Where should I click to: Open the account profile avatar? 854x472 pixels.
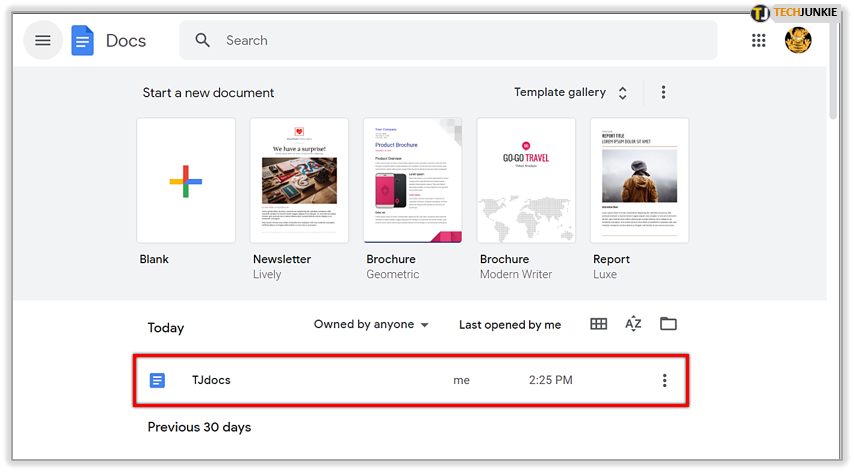[x=798, y=40]
